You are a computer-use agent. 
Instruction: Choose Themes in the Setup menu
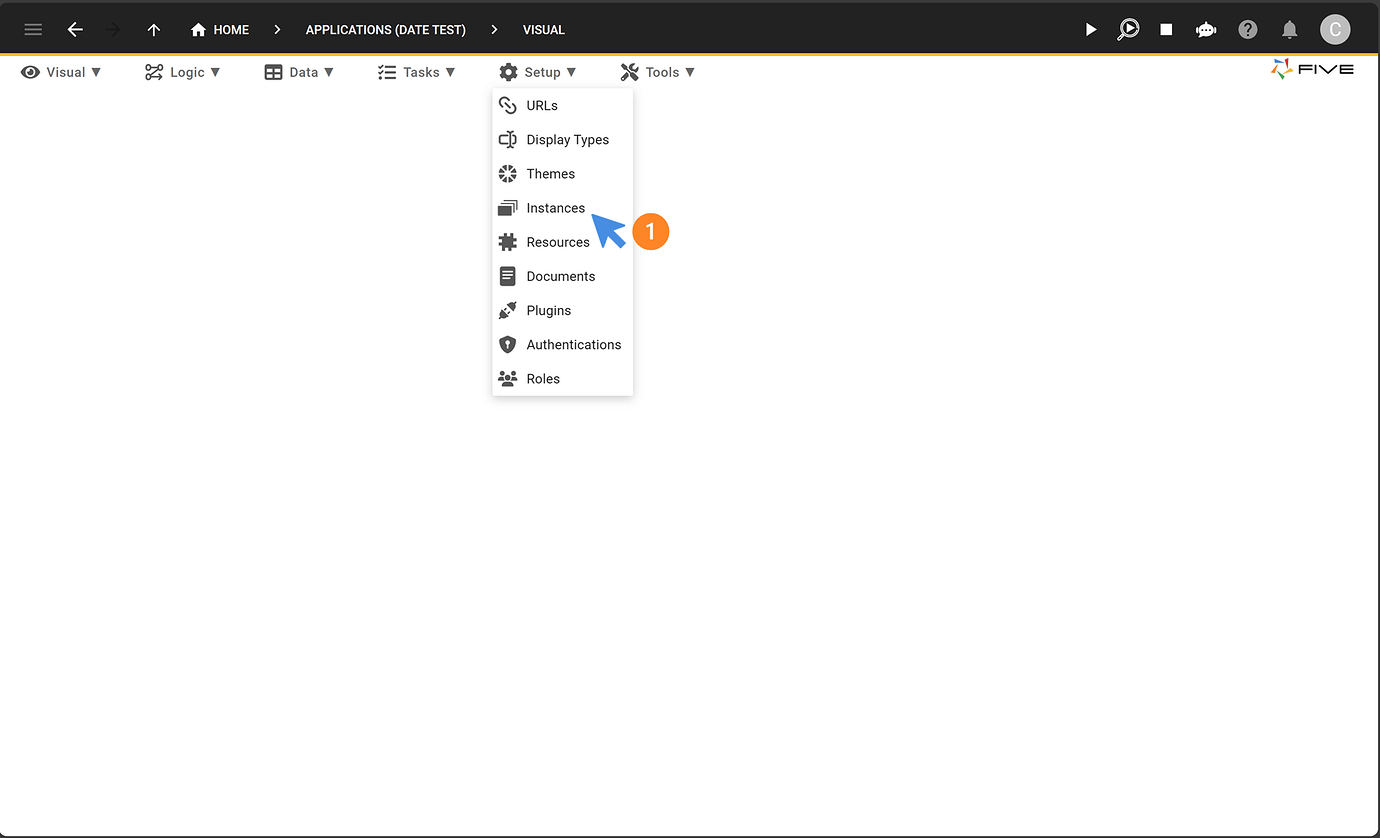pyautogui.click(x=550, y=174)
